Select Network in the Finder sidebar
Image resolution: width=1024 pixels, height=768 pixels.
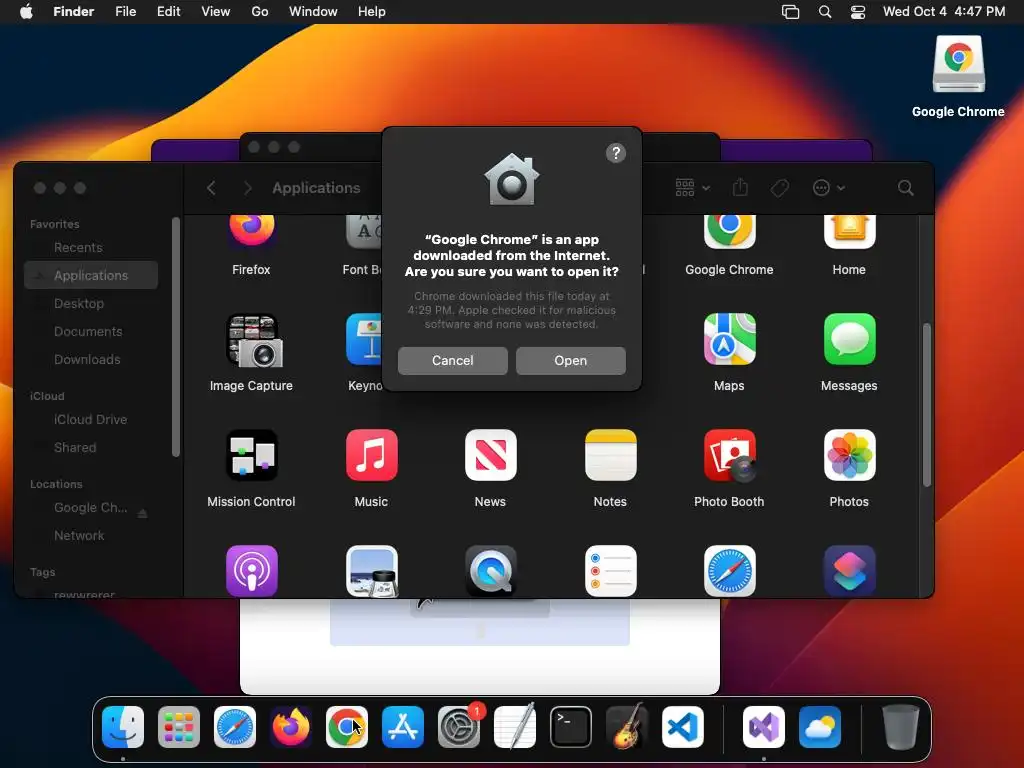pyautogui.click(x=91, y=536)
